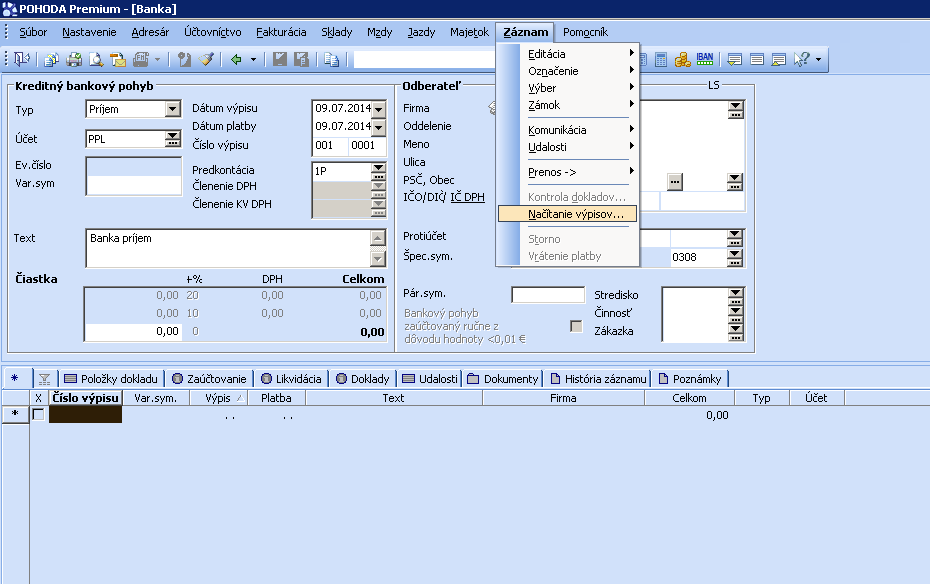Click the second disk save icon
The width and height of the screenshot is (930, 584).
301,59
